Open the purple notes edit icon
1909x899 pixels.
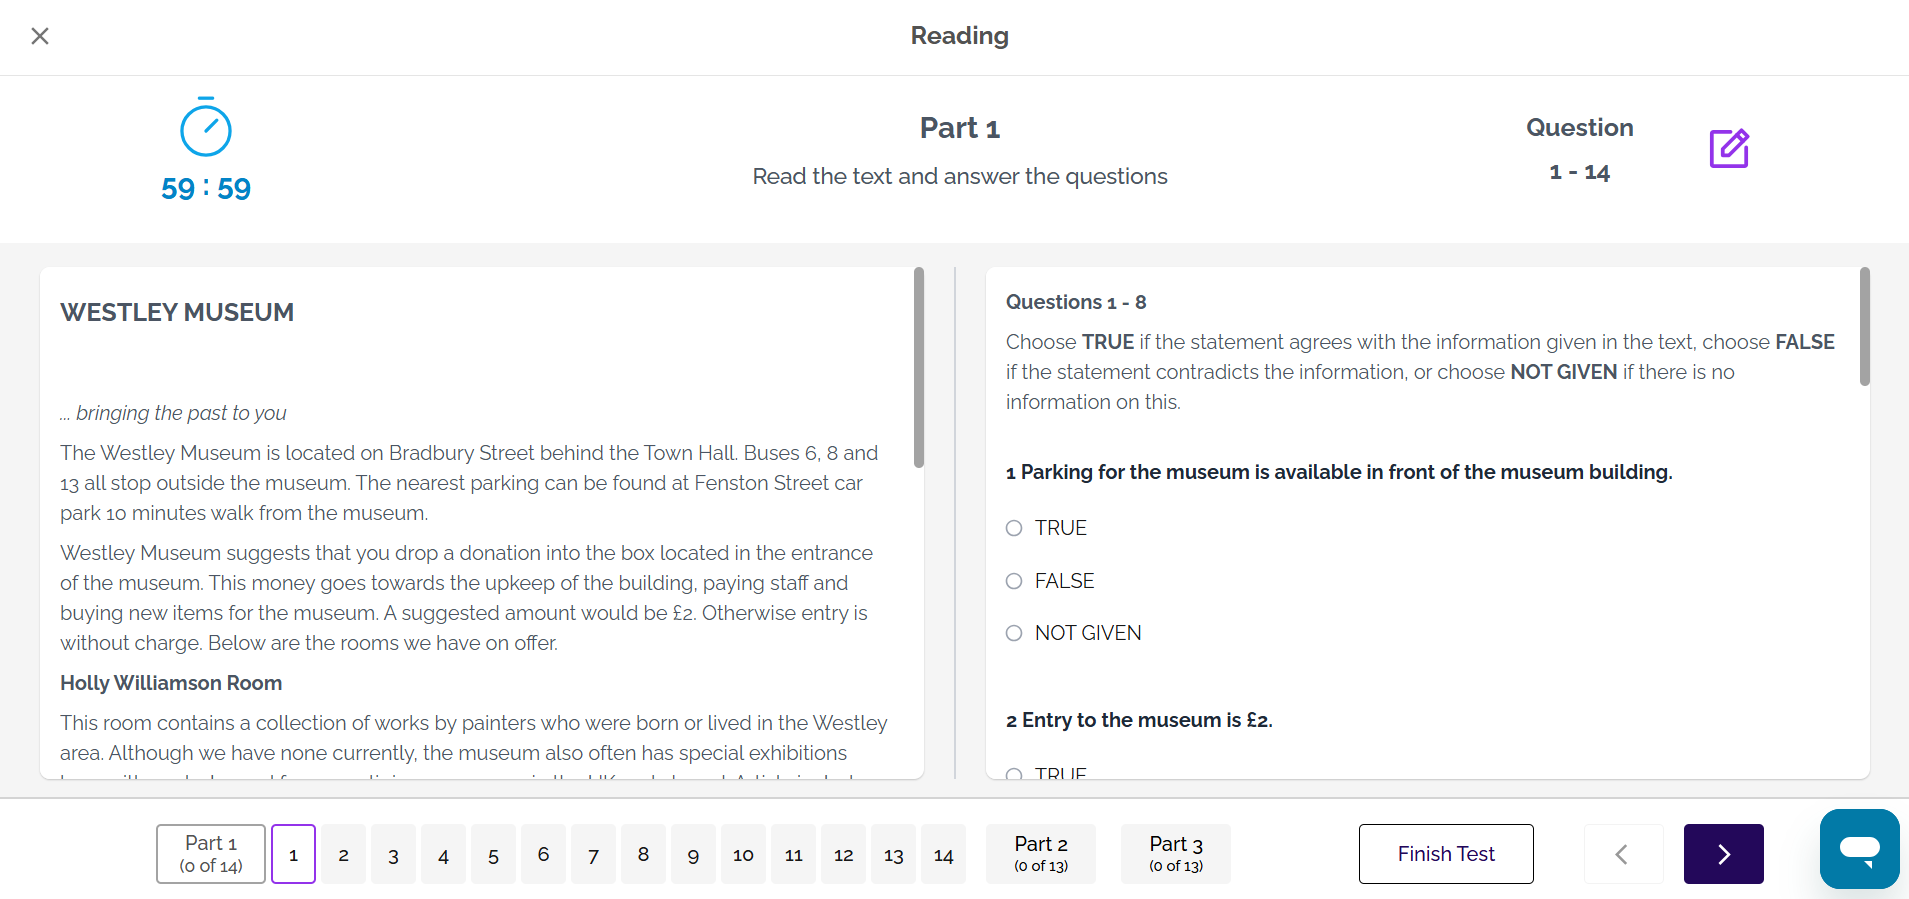pos(1728,149)
